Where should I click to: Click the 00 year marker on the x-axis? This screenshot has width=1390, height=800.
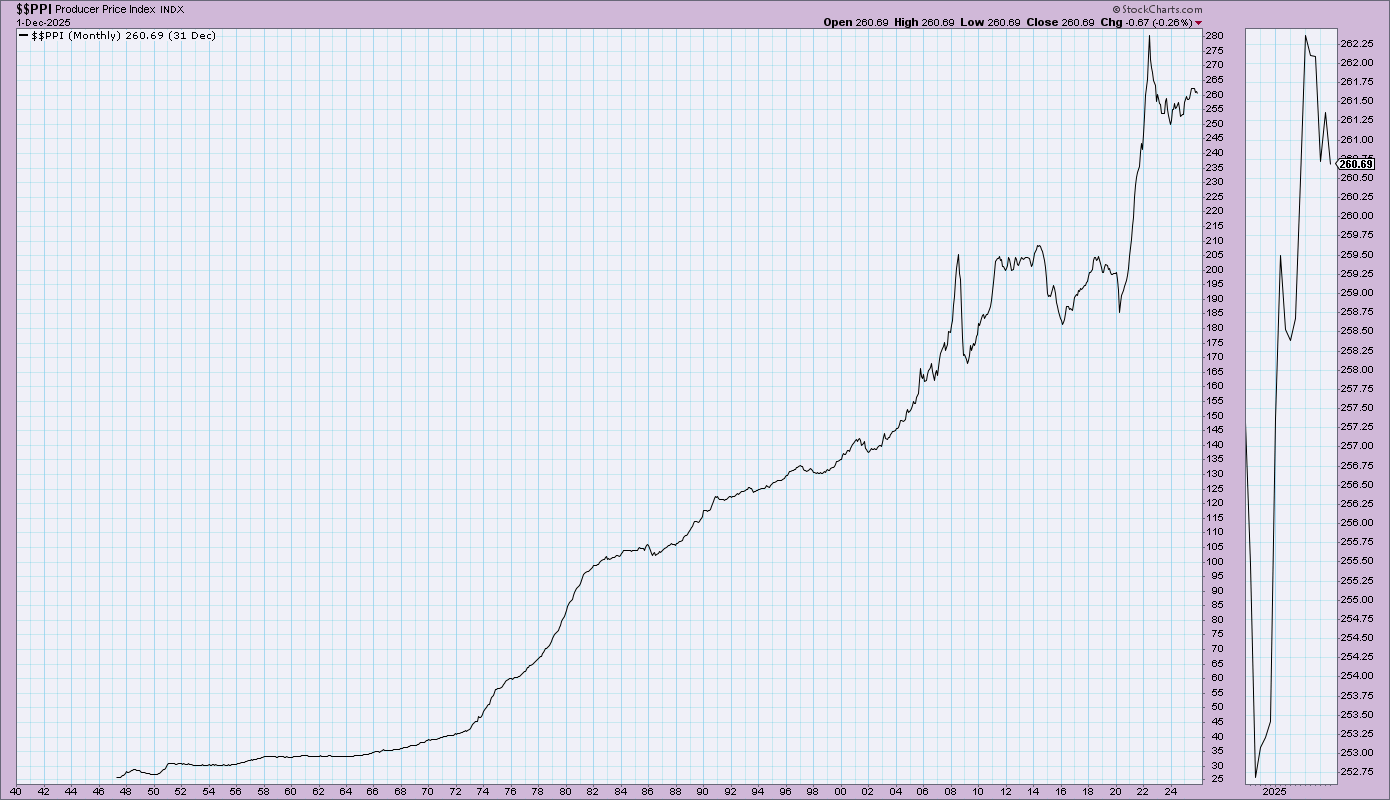tap(840, 790)
